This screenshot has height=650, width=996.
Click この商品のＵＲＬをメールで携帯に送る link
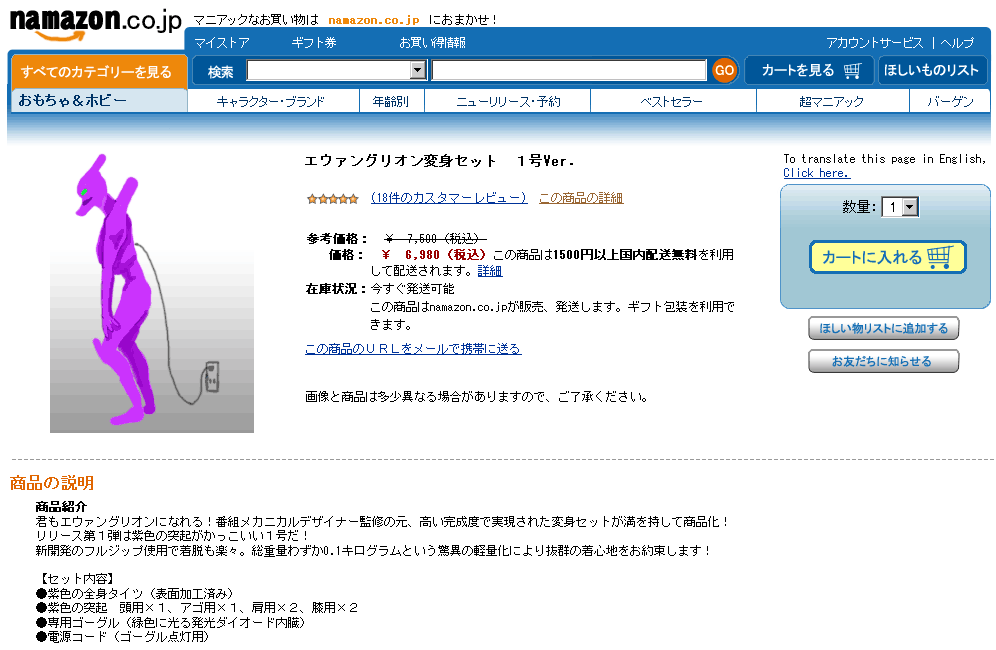click(x=413, y=348)
